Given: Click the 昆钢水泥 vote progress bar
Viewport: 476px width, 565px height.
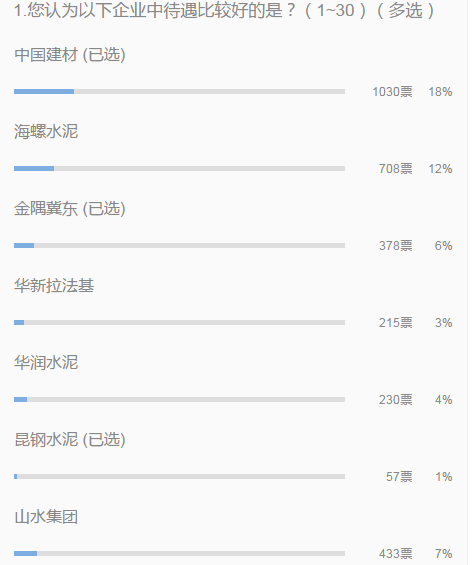Looking at the screenshot, I should tap(179, 476).
